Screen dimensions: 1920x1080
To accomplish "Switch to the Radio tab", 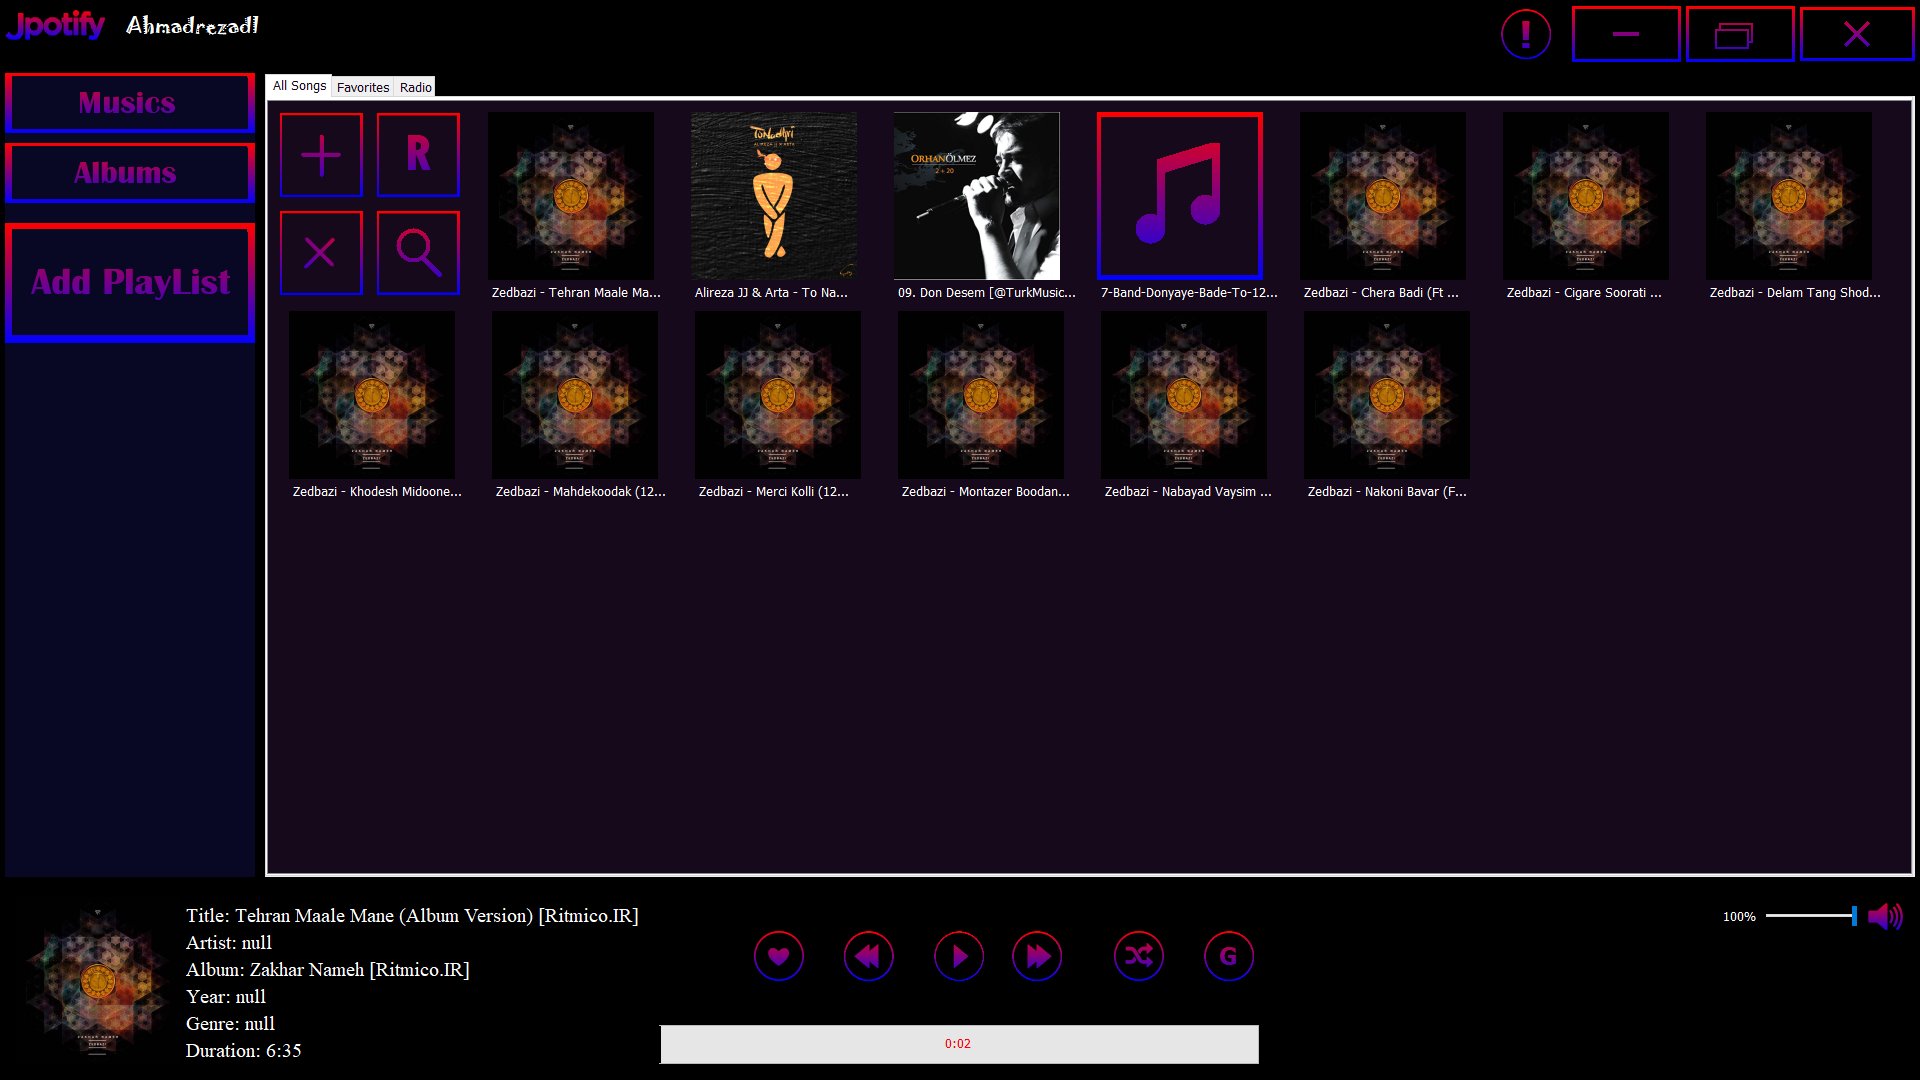I will (x=416, y=87).
